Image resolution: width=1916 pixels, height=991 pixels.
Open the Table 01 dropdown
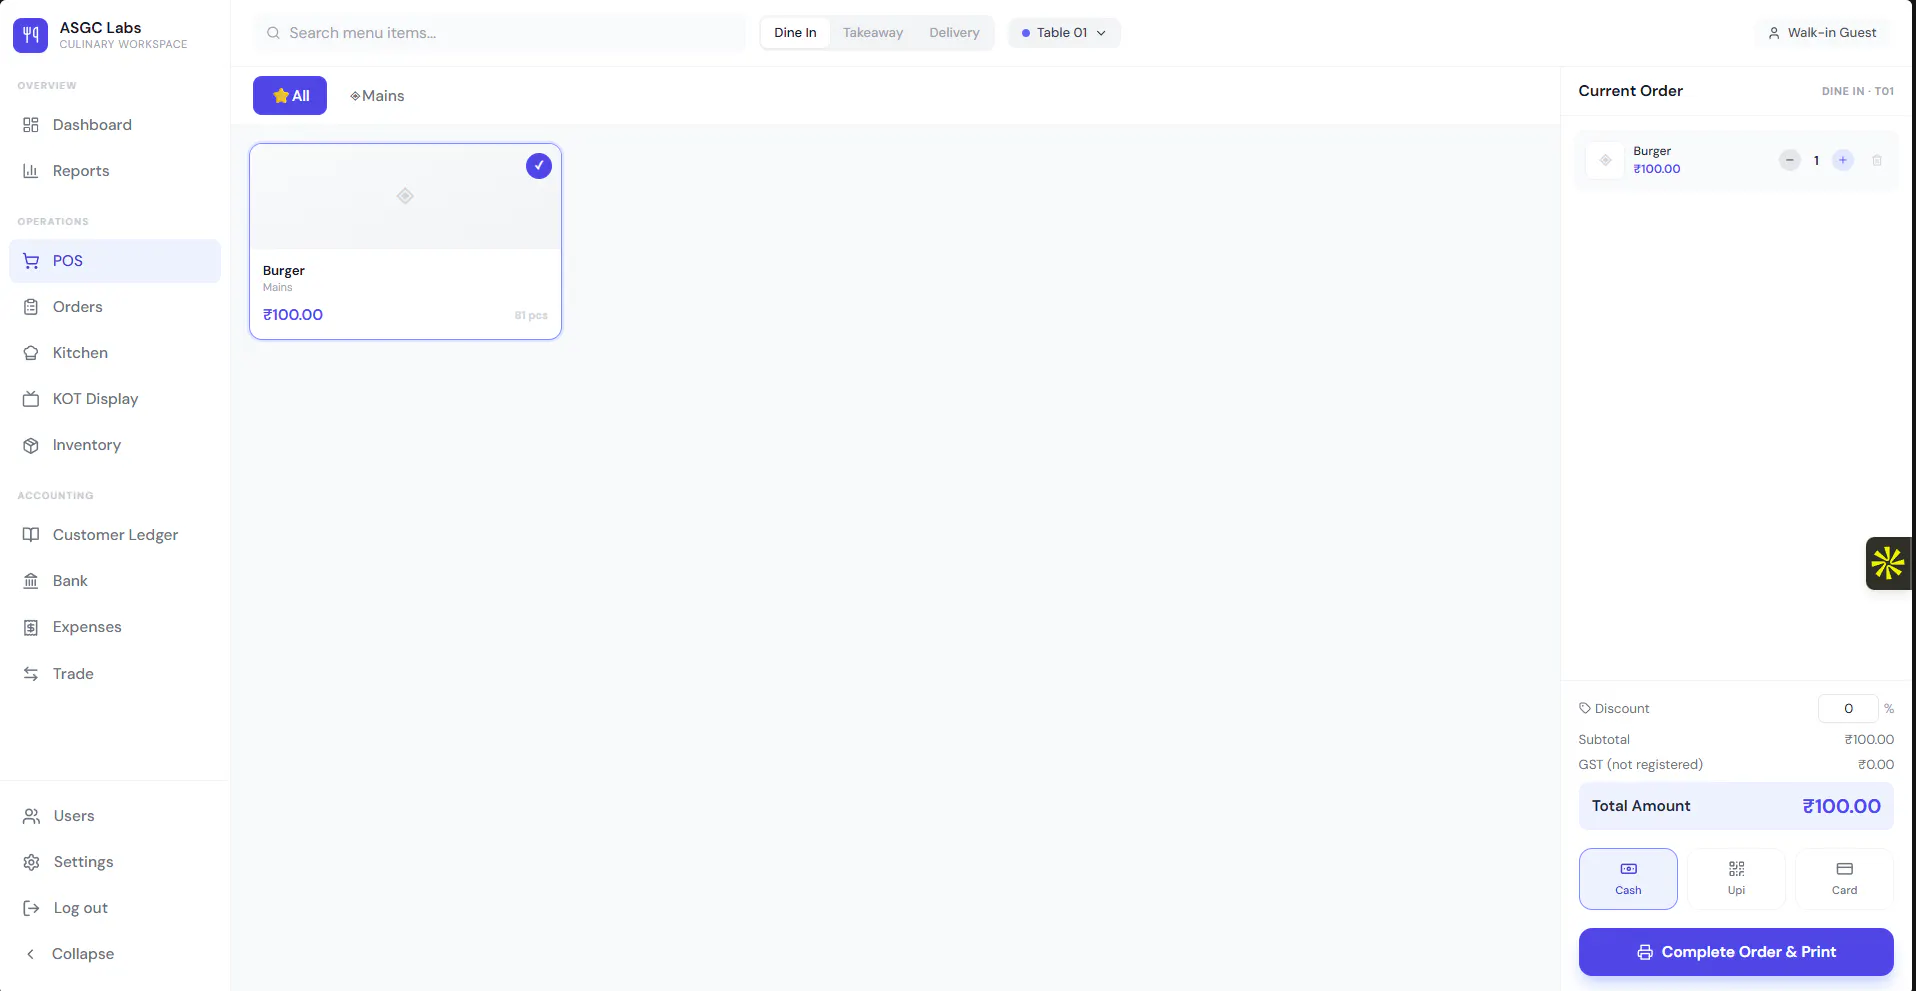1064,33
